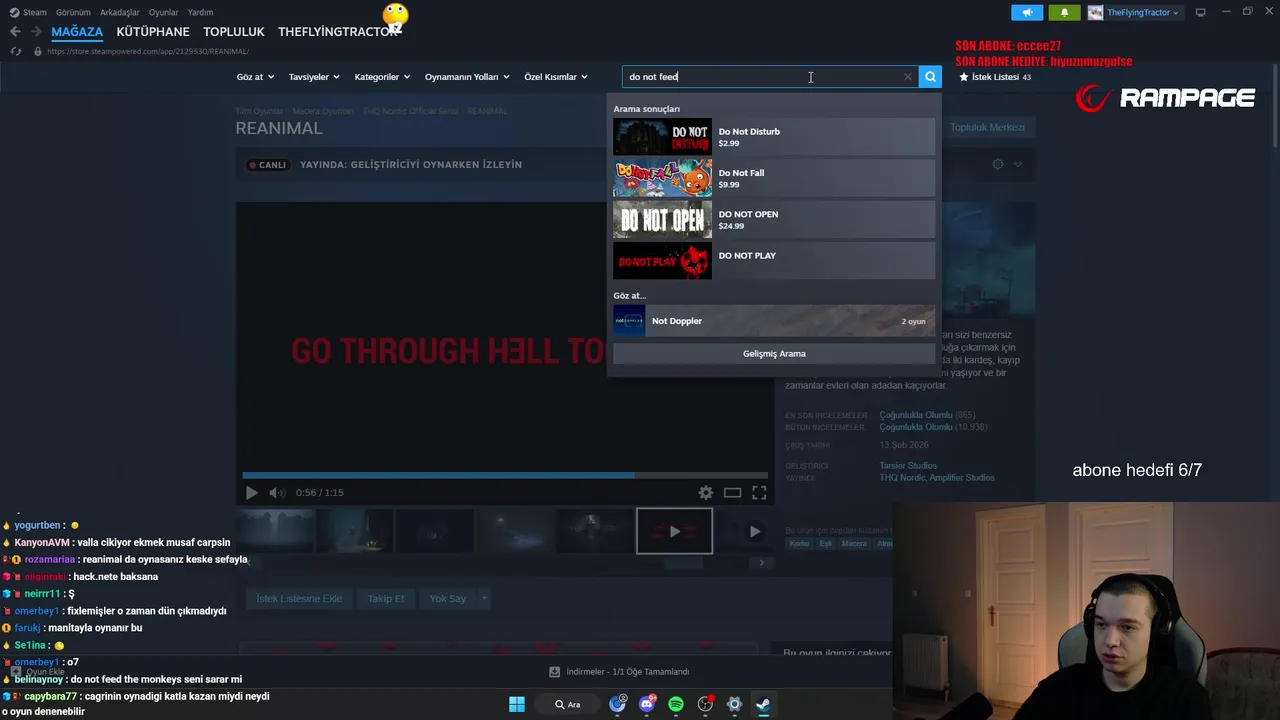Click Topluluk Merkezi button
The image size is (1280, 720).
[986, 127]
